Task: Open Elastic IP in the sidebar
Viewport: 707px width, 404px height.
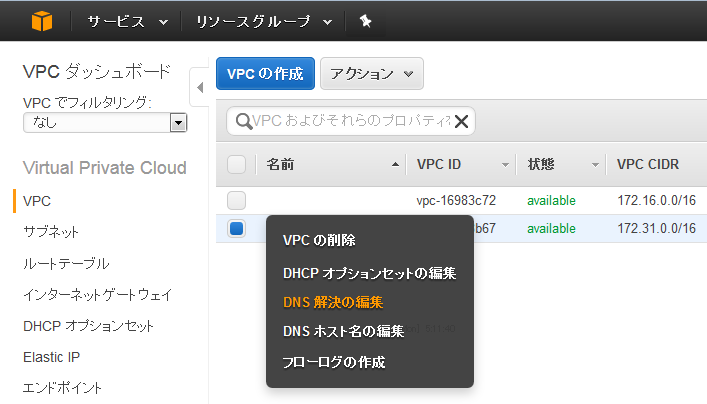Action: pos(51,357)
